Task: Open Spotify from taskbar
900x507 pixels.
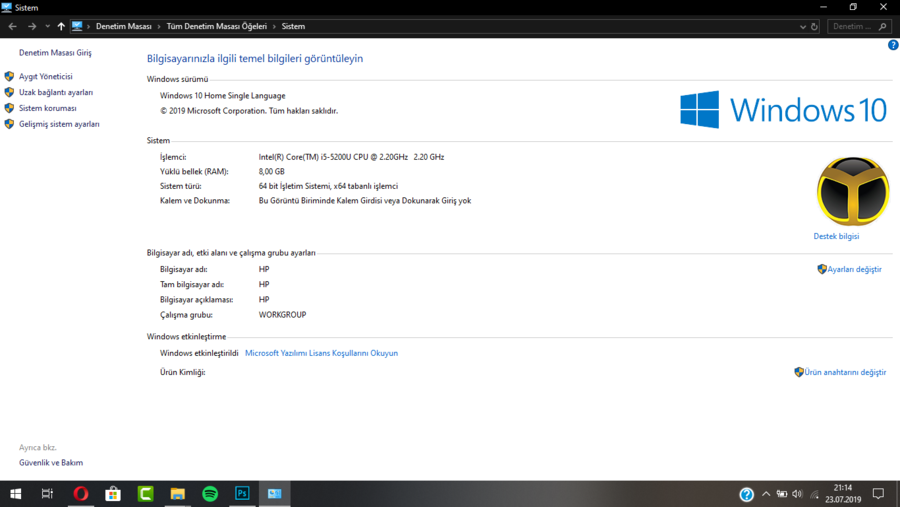Action: (x=210, y=494)
